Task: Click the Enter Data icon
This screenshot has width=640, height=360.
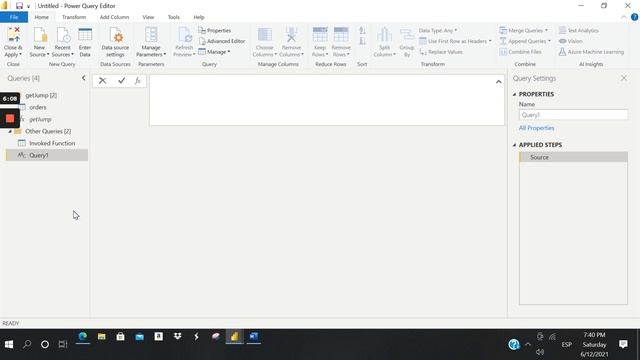Action: tap(85, 35)
